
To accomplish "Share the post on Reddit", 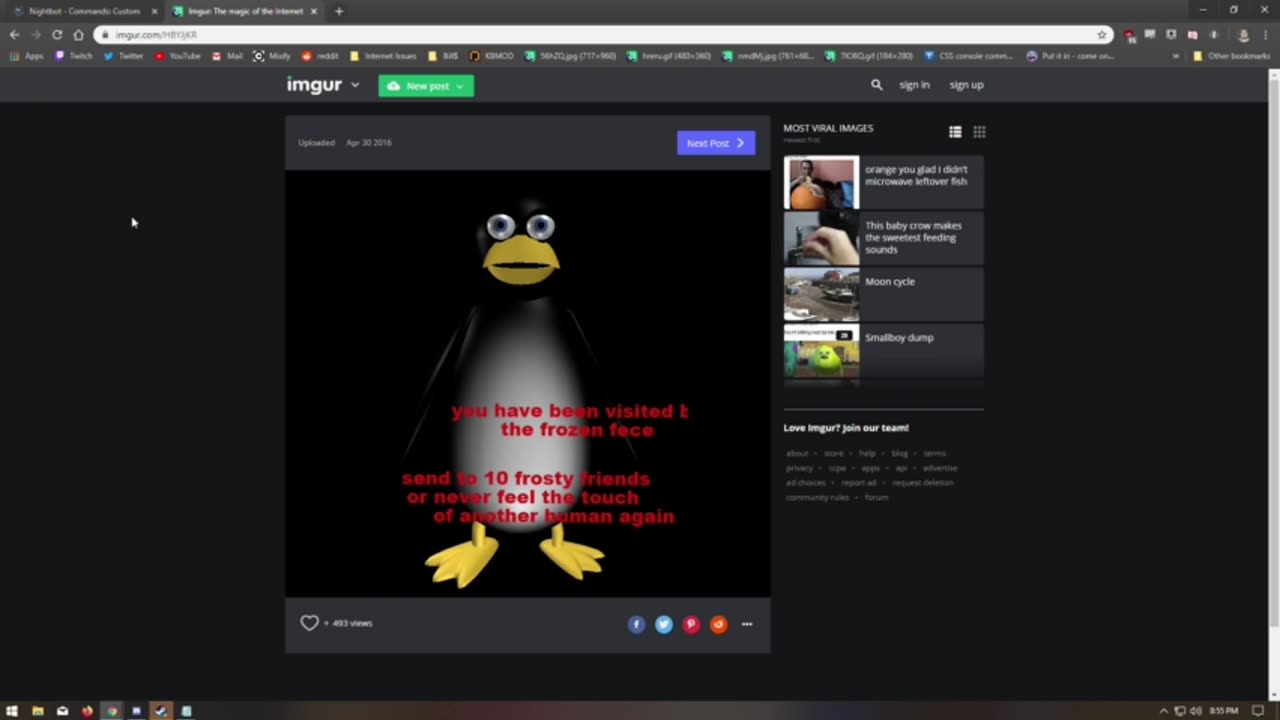I will [x=718, y=624].
